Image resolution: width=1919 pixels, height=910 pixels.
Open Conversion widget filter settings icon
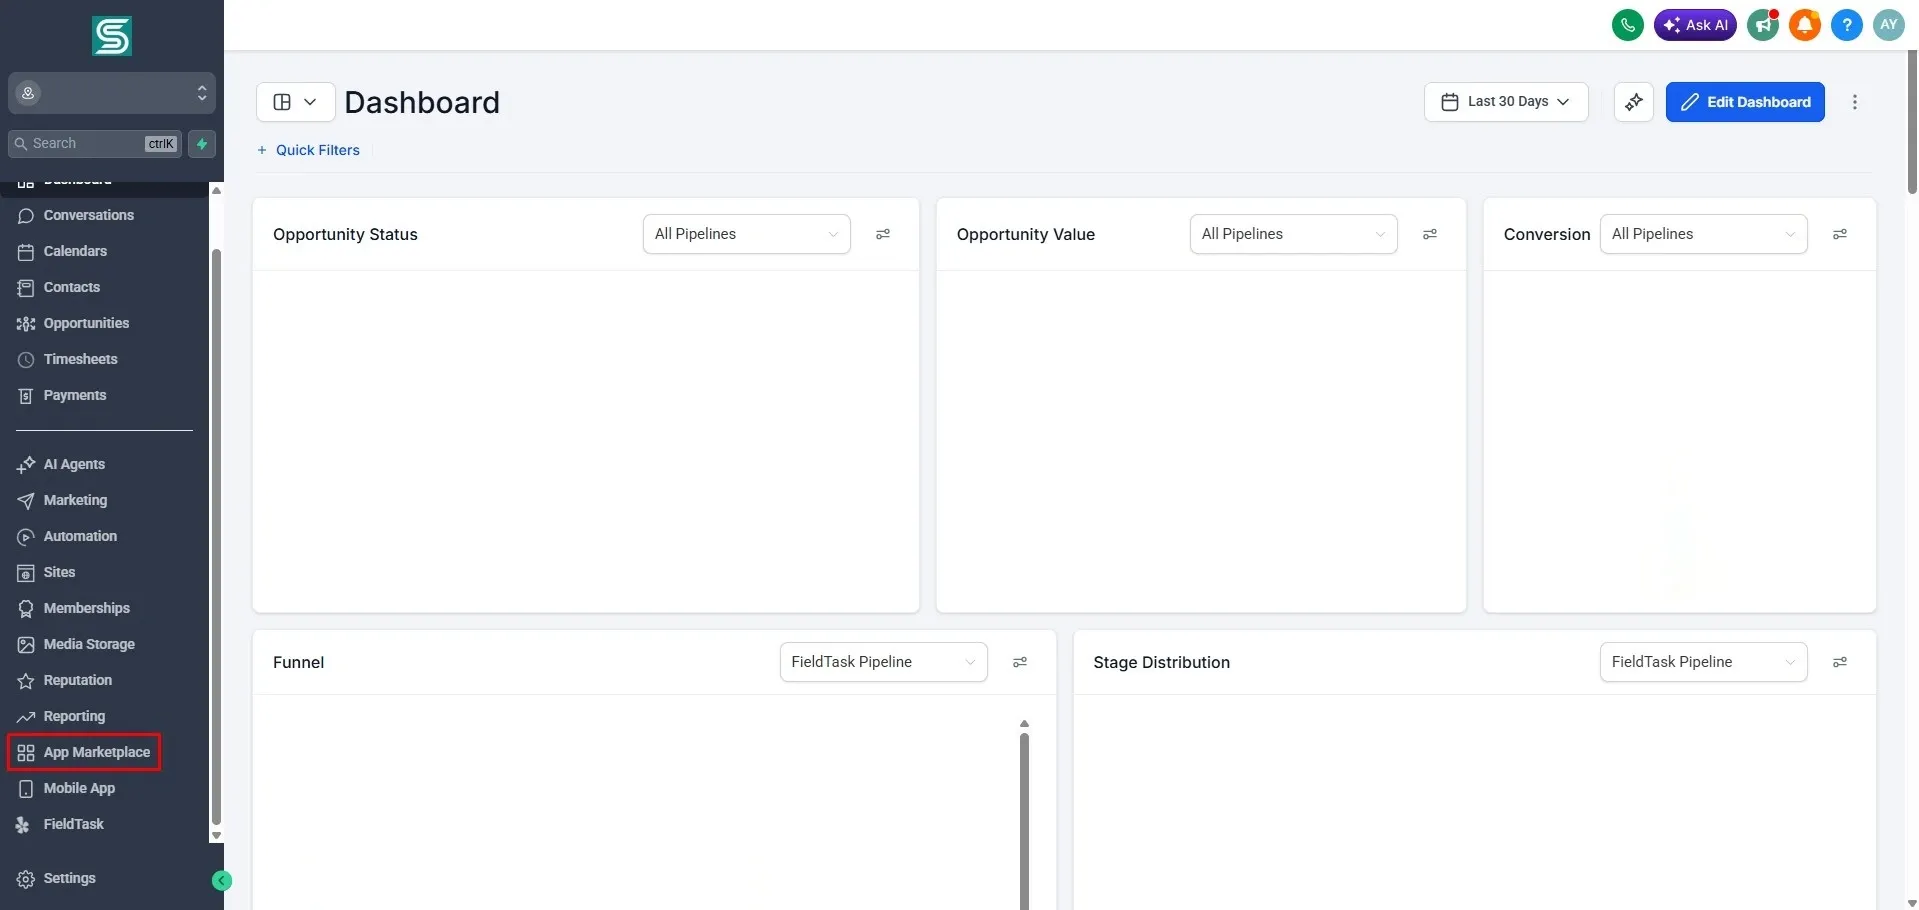[1839, 234]
